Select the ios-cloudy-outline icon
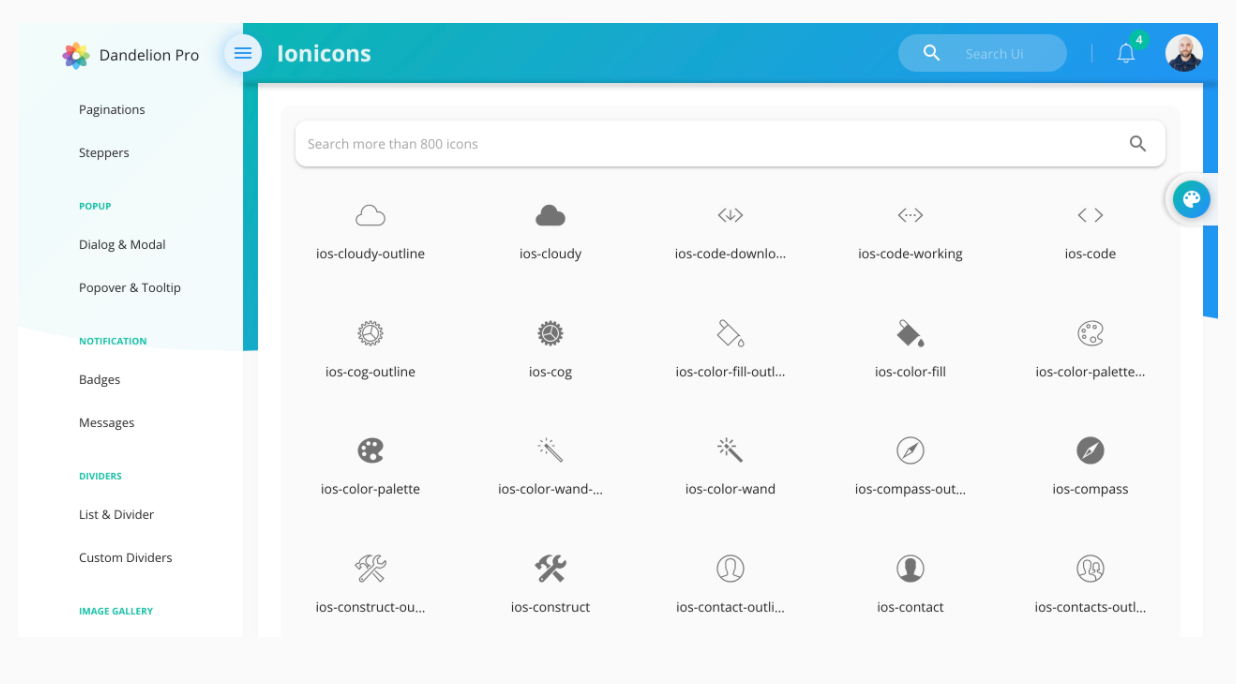 click(370, 216)
